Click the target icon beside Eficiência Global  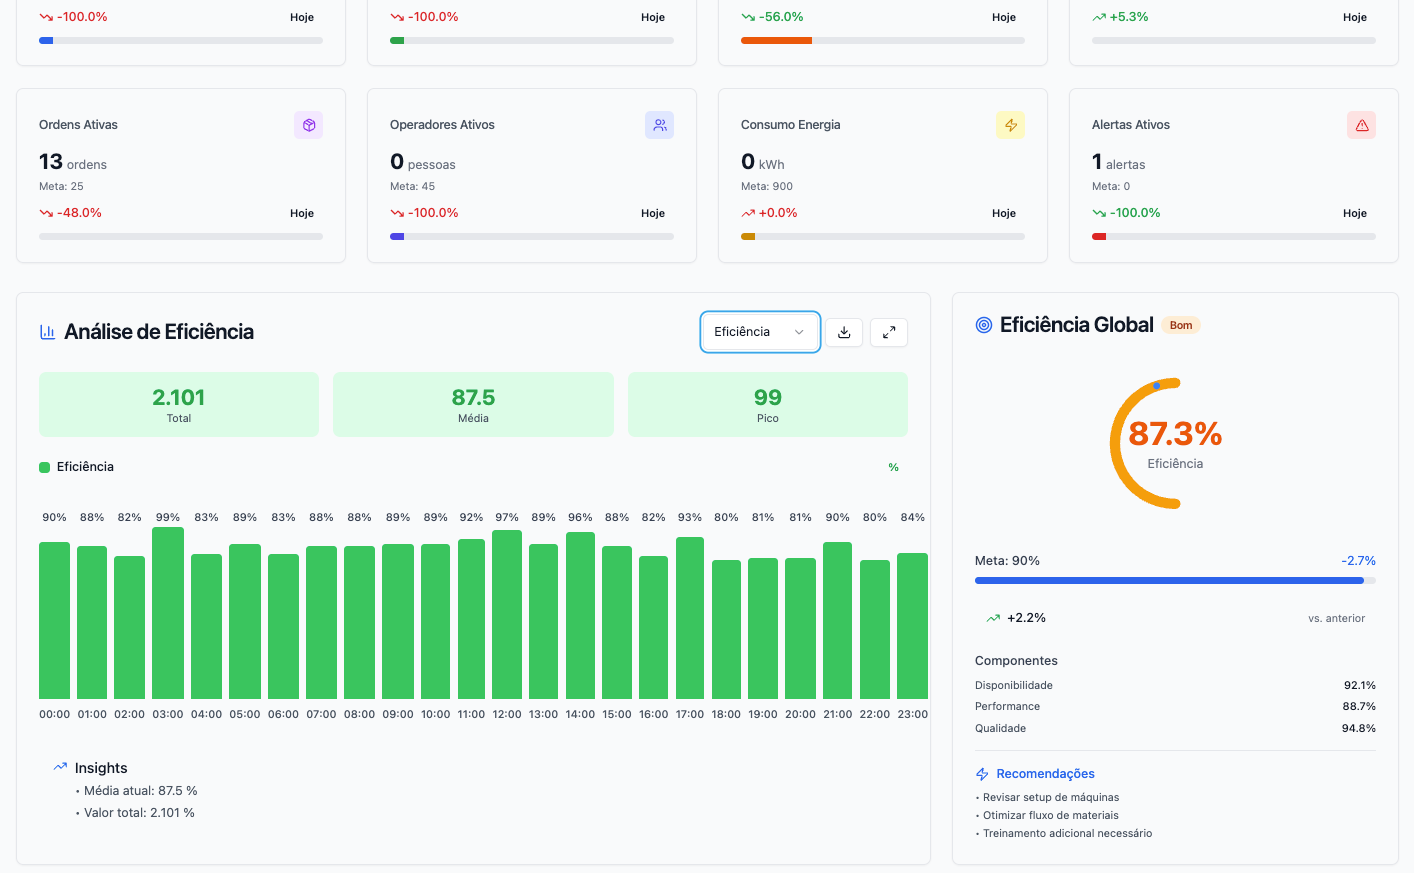984,325
